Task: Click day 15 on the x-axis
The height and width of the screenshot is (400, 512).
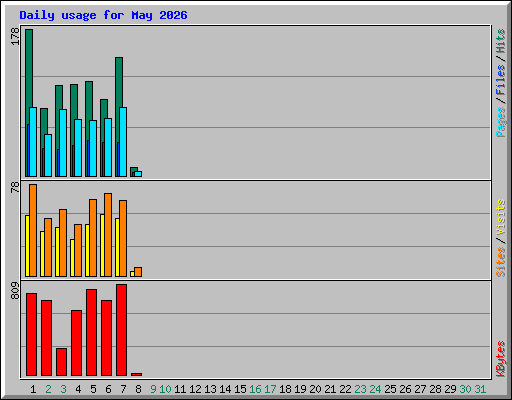Action: pyautogui.click(x=240, y=389)
